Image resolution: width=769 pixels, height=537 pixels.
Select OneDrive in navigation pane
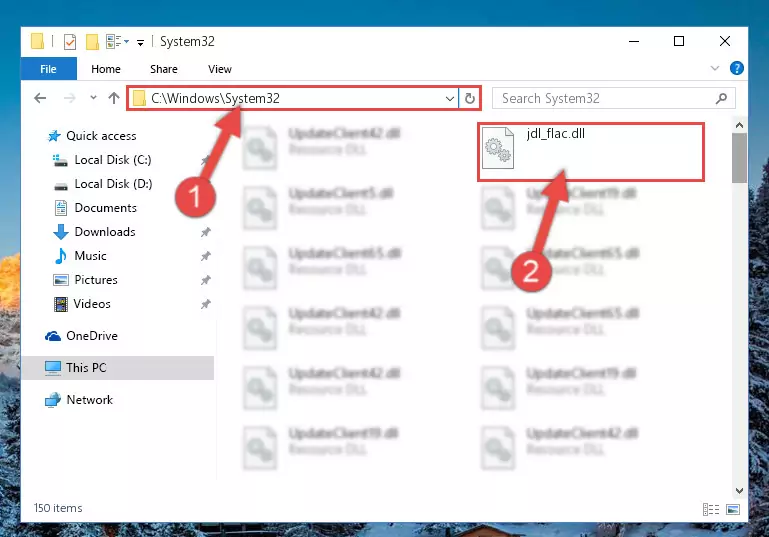[92, 336]
